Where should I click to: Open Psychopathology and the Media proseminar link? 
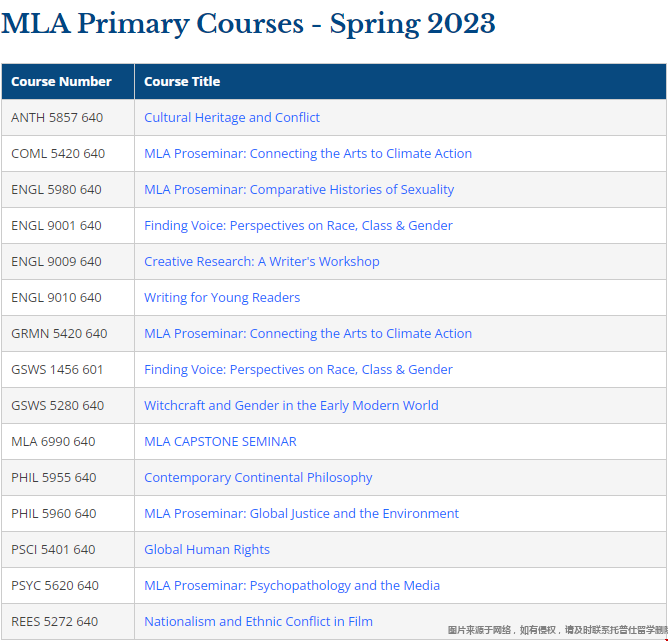point(292,586)
